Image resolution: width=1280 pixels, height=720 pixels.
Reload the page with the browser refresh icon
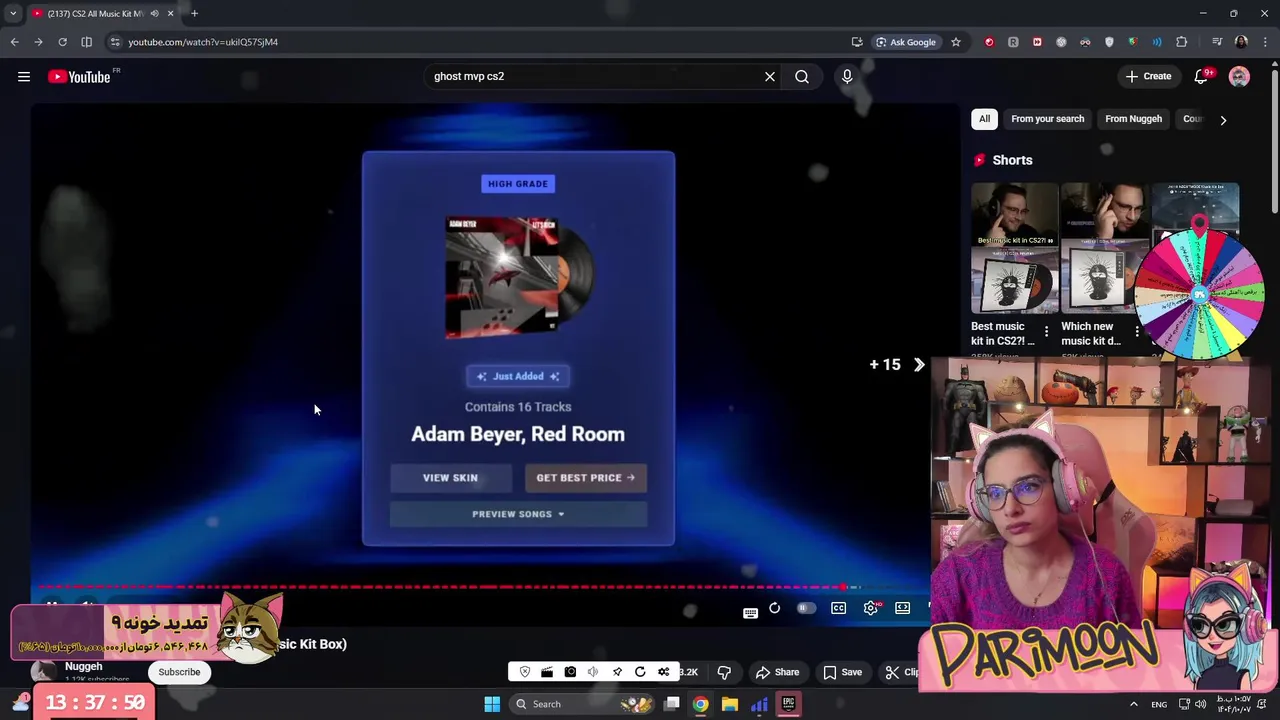(62, 42)
